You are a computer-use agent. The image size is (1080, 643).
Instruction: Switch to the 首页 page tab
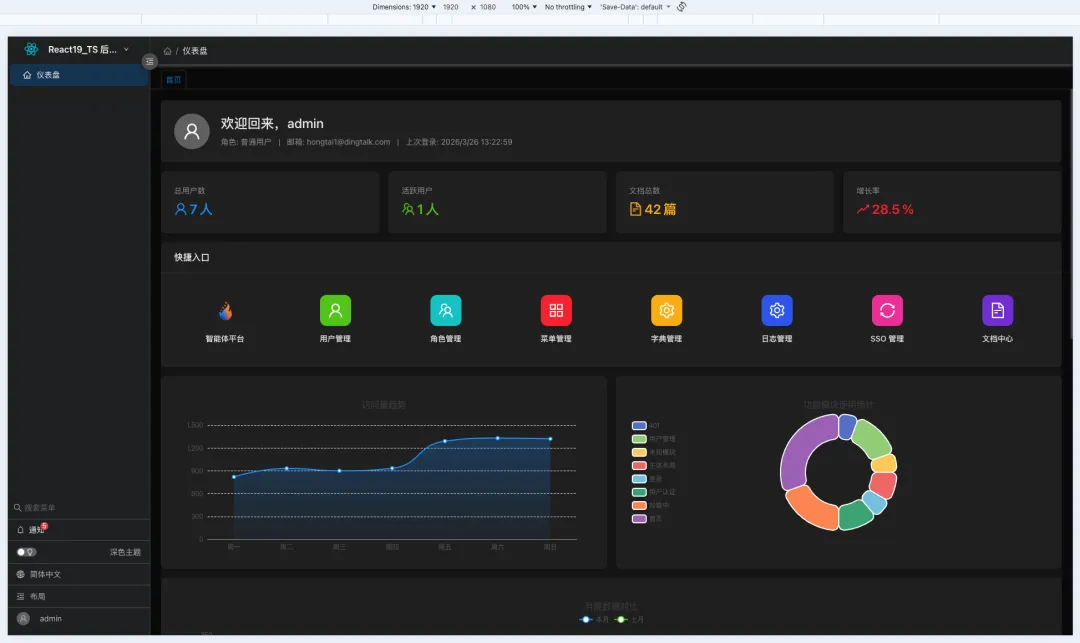pos(174,80)
